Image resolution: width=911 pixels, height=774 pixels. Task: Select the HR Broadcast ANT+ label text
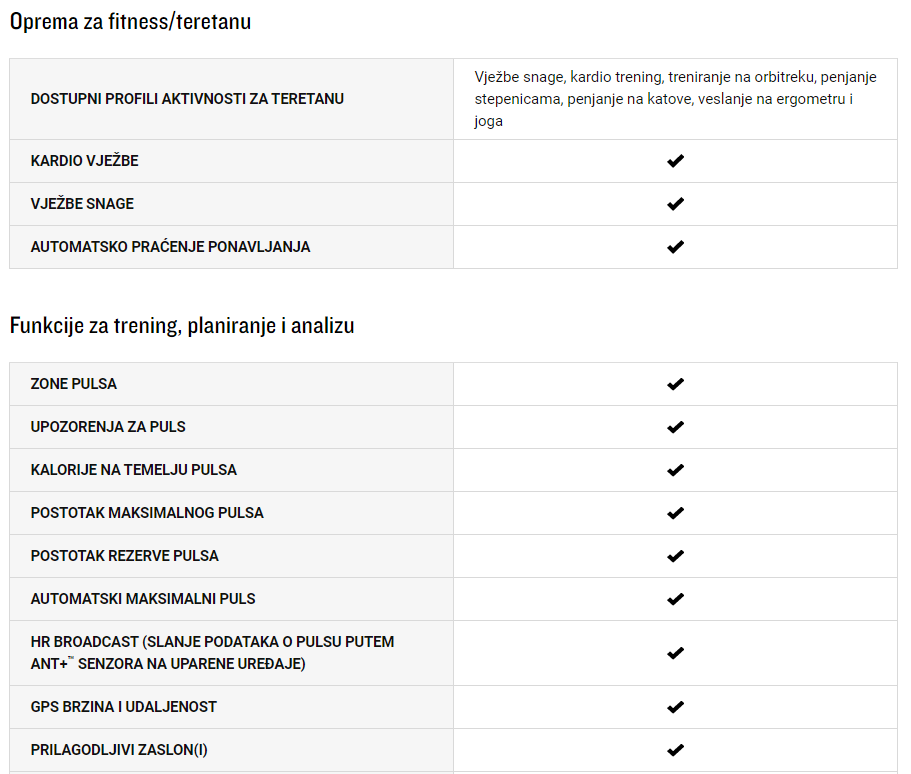click(x=213, y=653)
